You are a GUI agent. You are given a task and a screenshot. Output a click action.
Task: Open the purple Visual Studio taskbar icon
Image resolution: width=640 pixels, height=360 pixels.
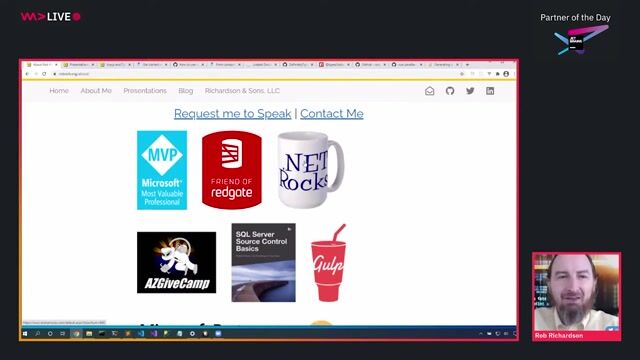pyautogui.click(x=153, y=333)
